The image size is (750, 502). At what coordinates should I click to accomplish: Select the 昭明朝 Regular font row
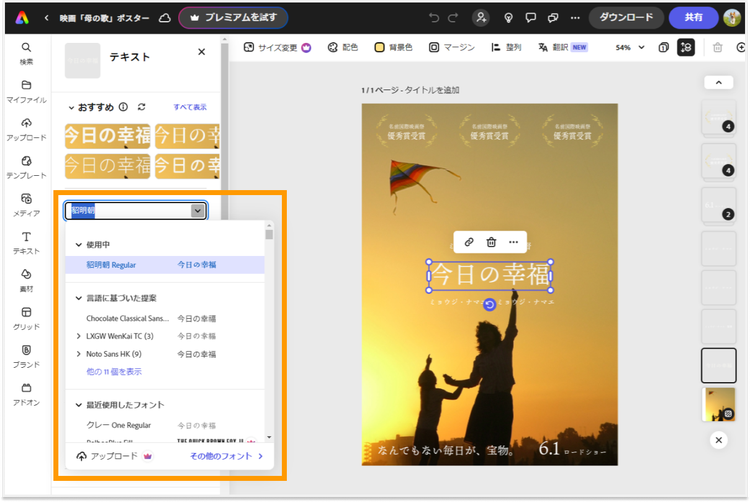[x=165, y=265]
